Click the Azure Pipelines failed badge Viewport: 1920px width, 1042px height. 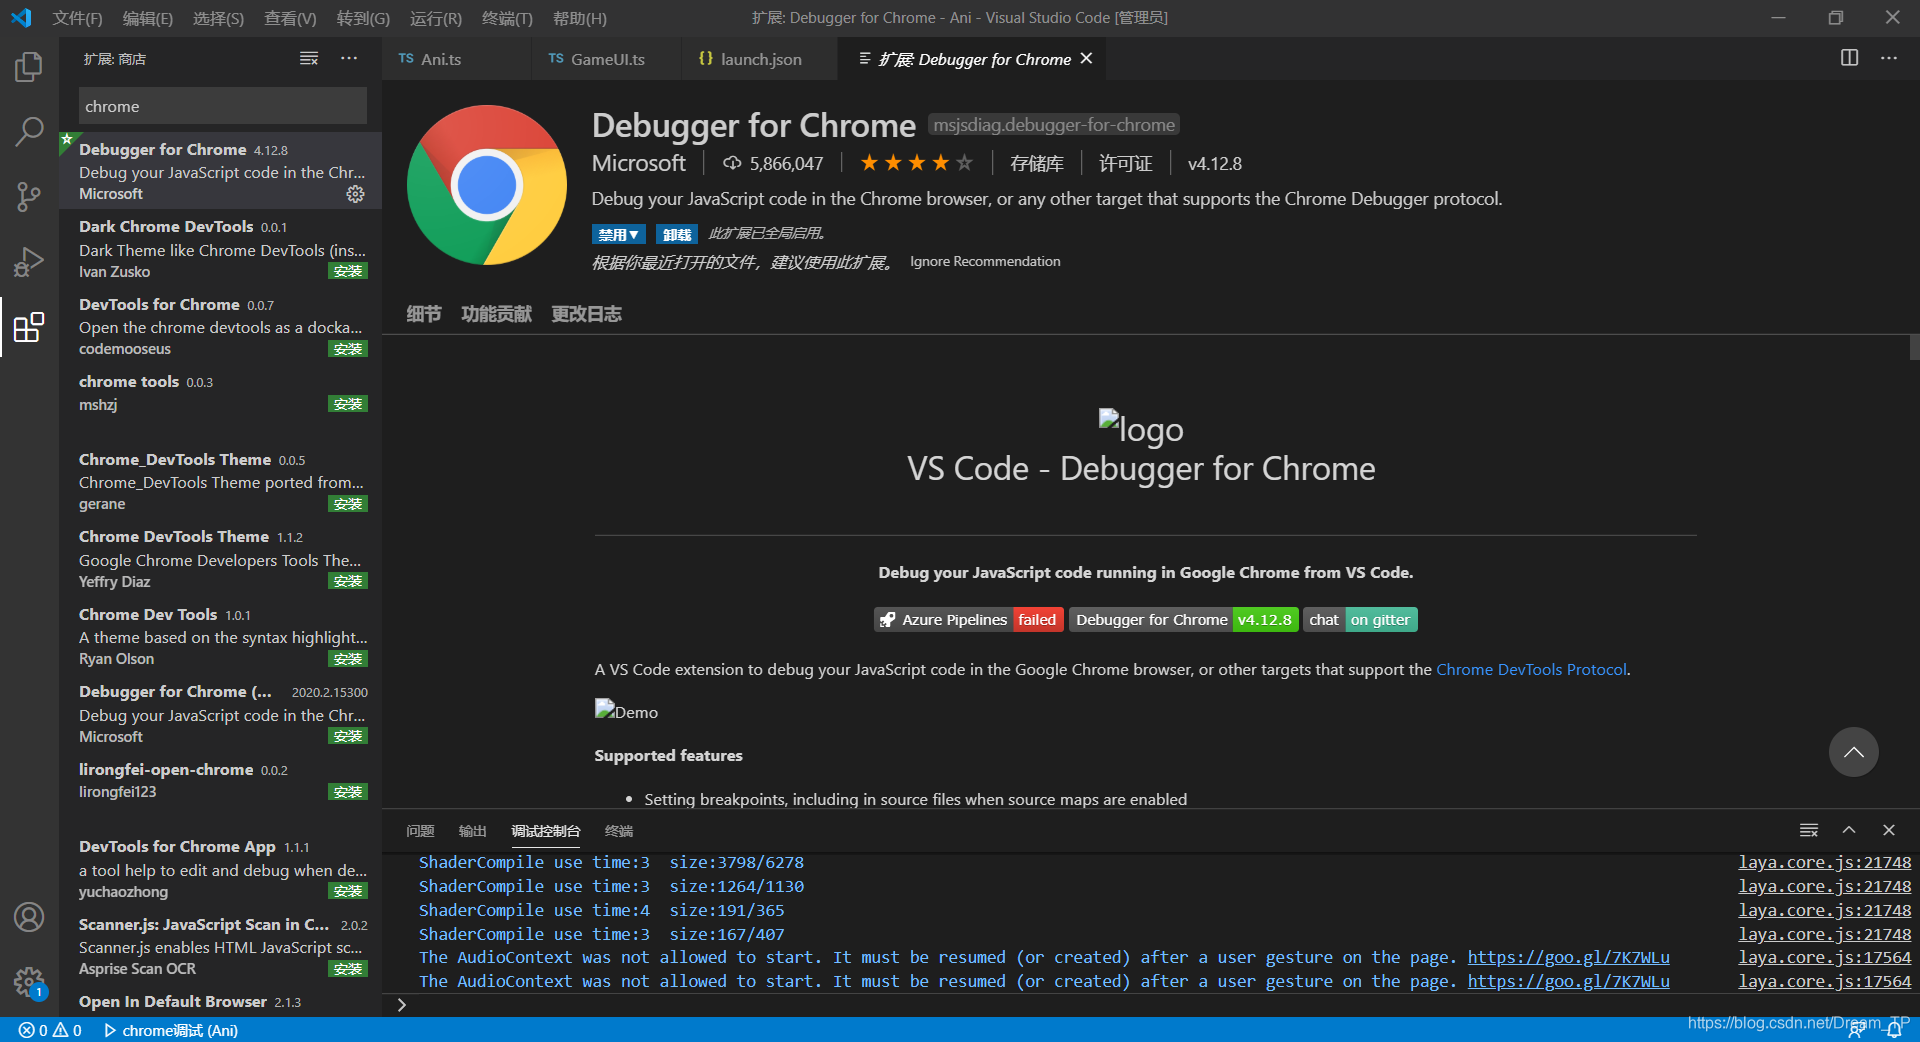[x=968, y=619]
